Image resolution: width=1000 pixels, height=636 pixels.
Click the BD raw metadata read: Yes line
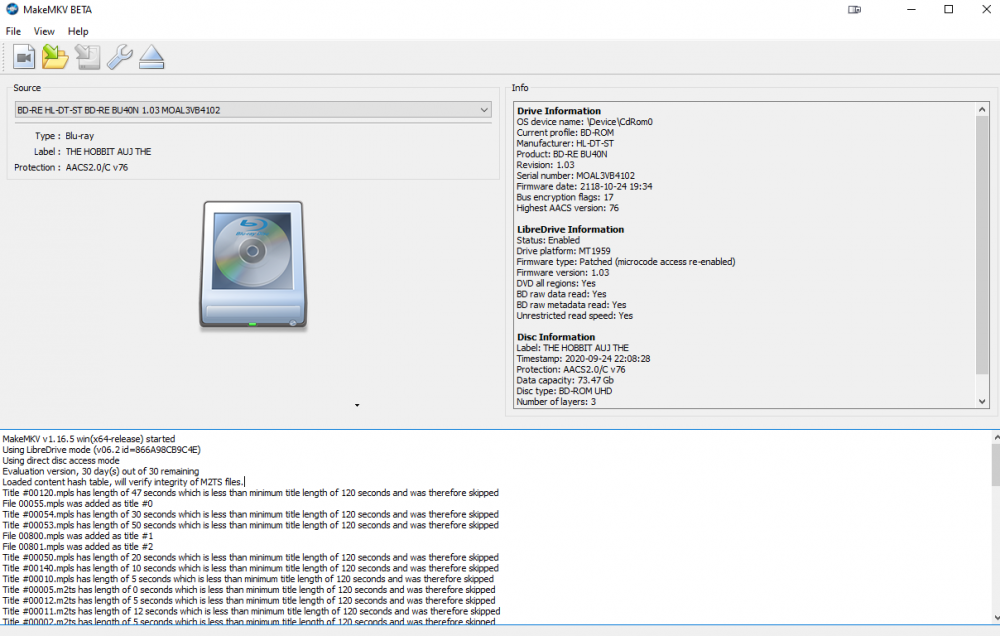[571, 306]
